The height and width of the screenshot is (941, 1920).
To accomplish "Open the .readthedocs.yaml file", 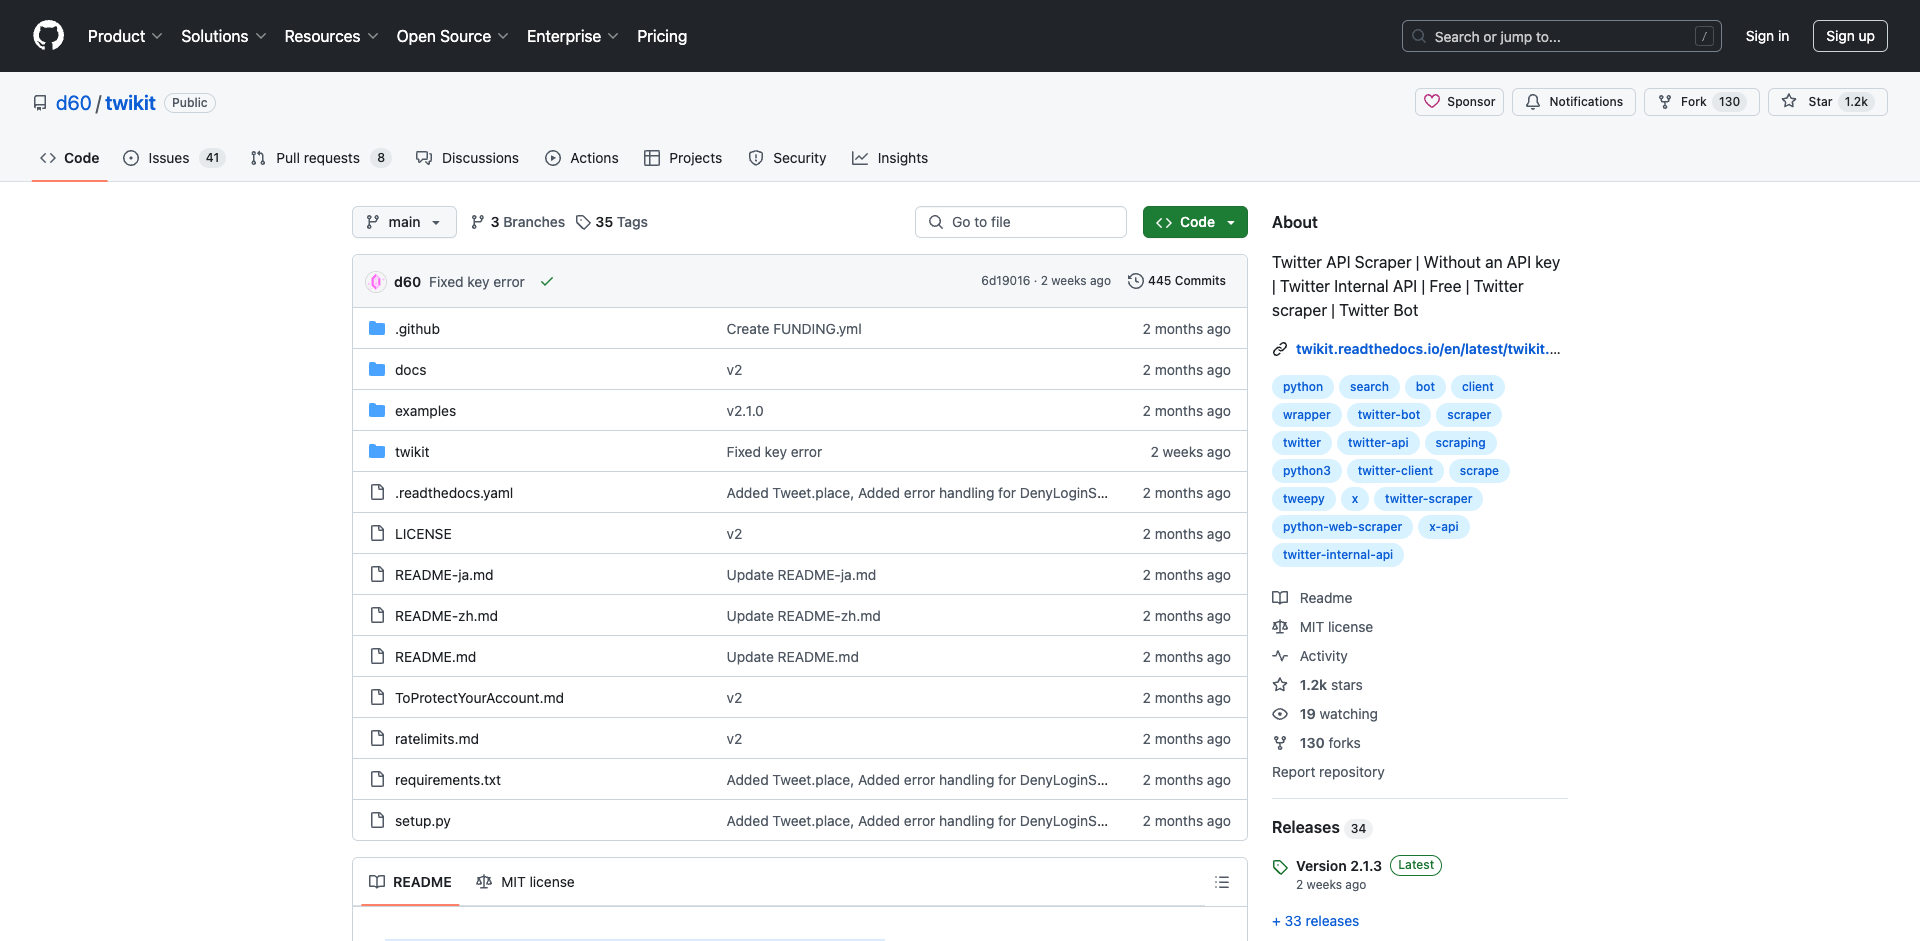I will pyautogui.click(x=454, y=493).
